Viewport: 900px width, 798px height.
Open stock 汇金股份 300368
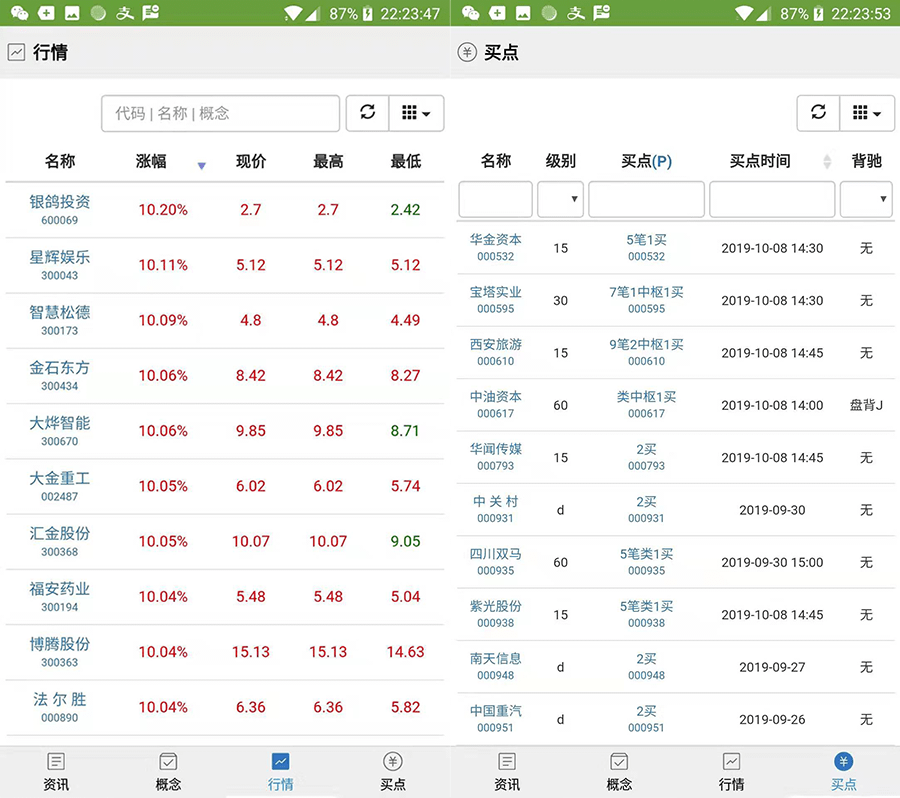(60, 541)
